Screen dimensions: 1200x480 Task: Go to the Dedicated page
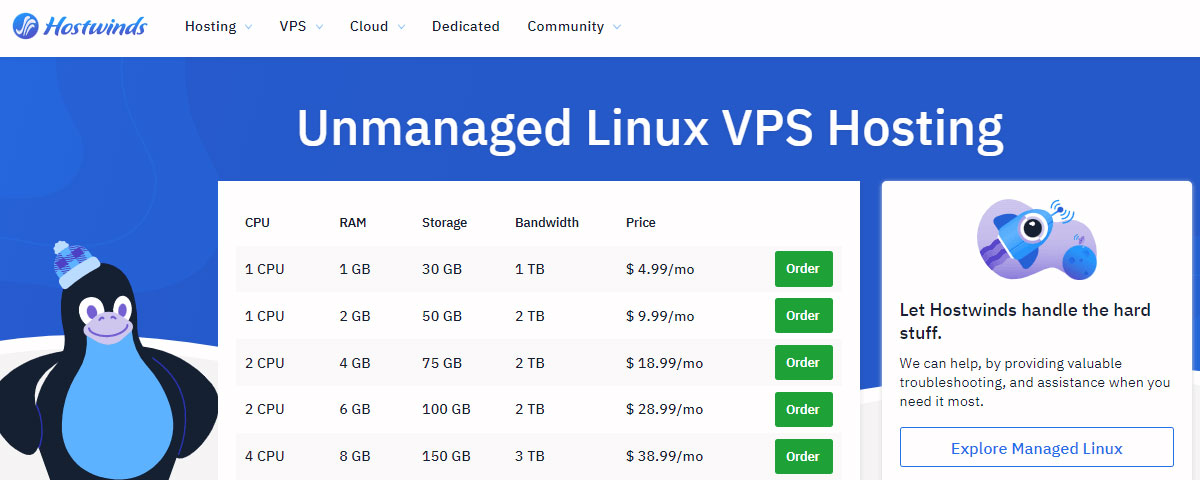coord(466,26)
